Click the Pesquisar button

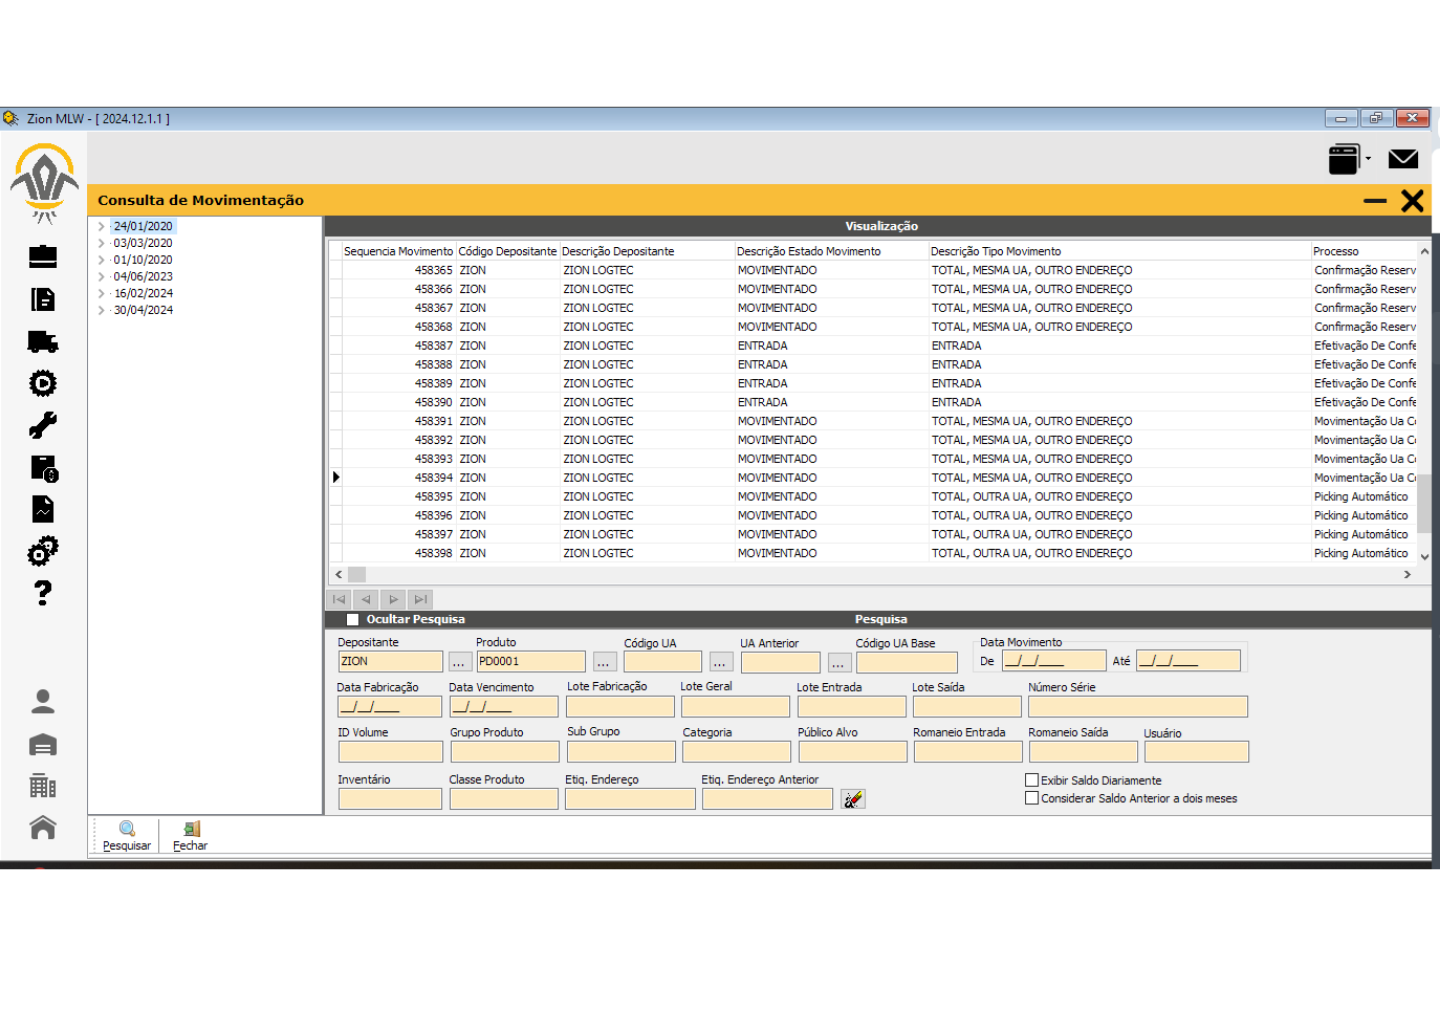coord(127,835)
